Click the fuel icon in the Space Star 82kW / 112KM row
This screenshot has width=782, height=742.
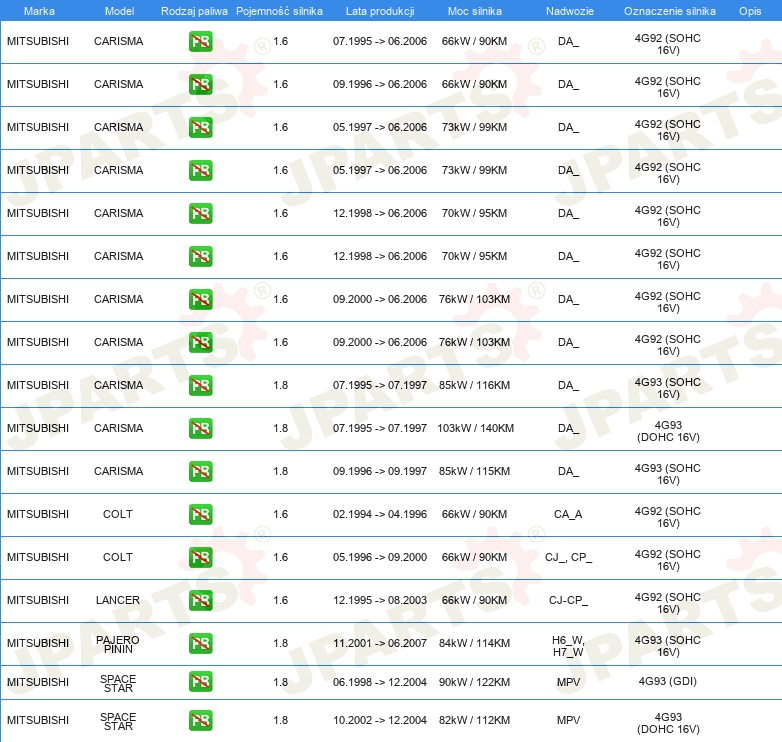(200, 721)
